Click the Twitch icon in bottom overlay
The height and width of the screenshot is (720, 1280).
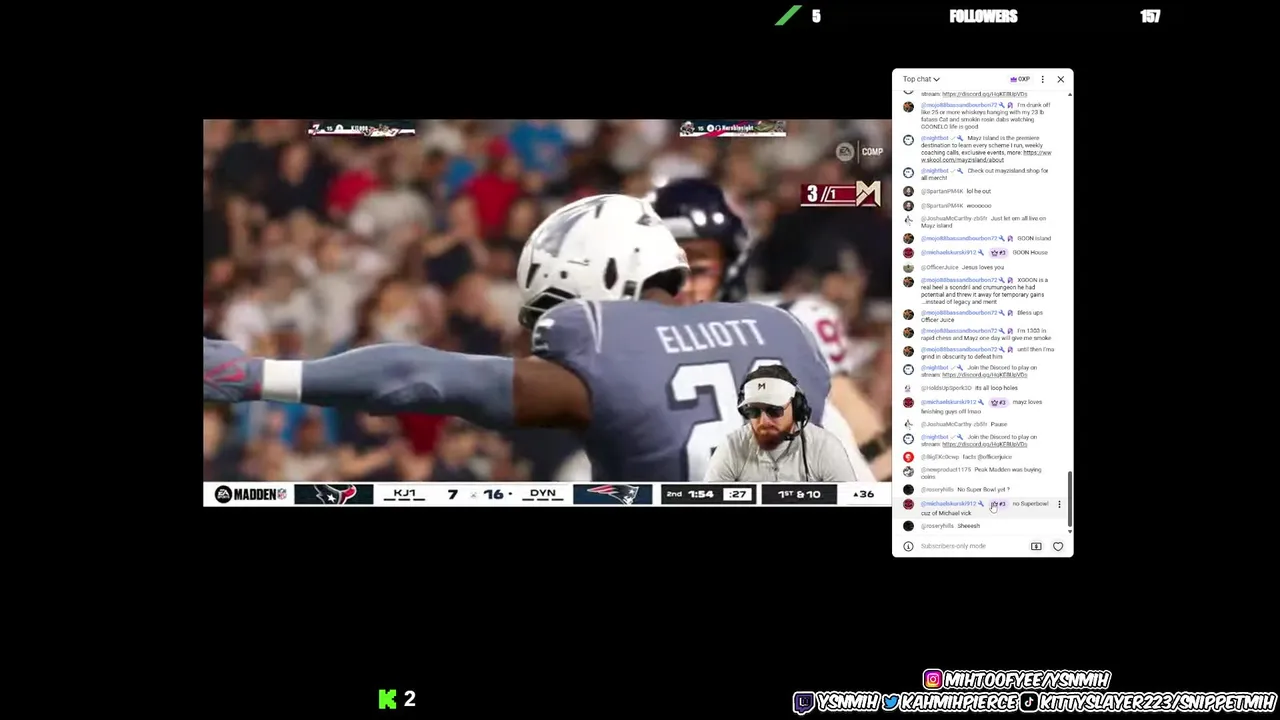(x=804, y=703)
